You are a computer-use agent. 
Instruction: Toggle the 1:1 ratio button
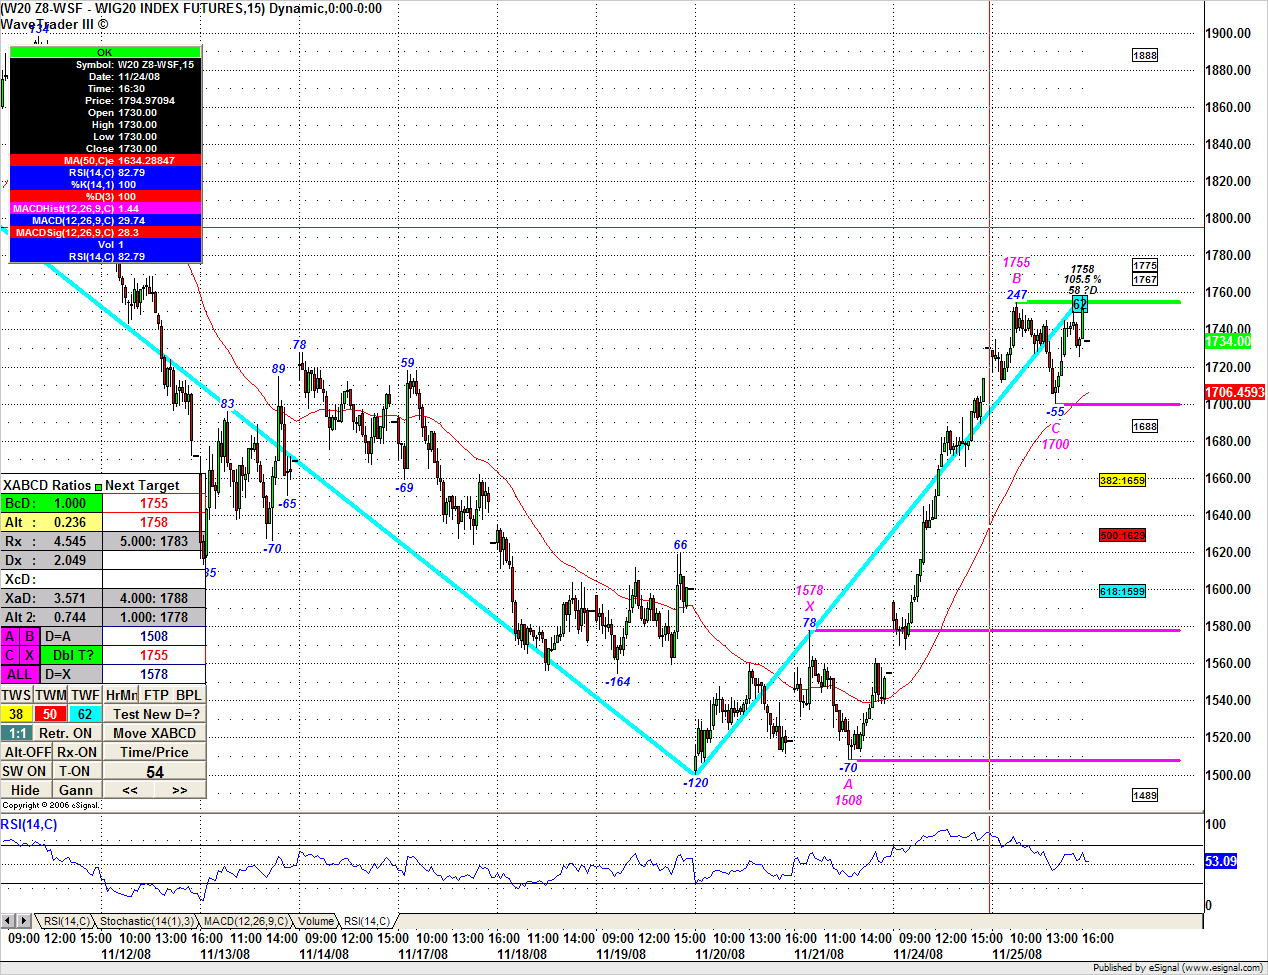tap(17, 733)
